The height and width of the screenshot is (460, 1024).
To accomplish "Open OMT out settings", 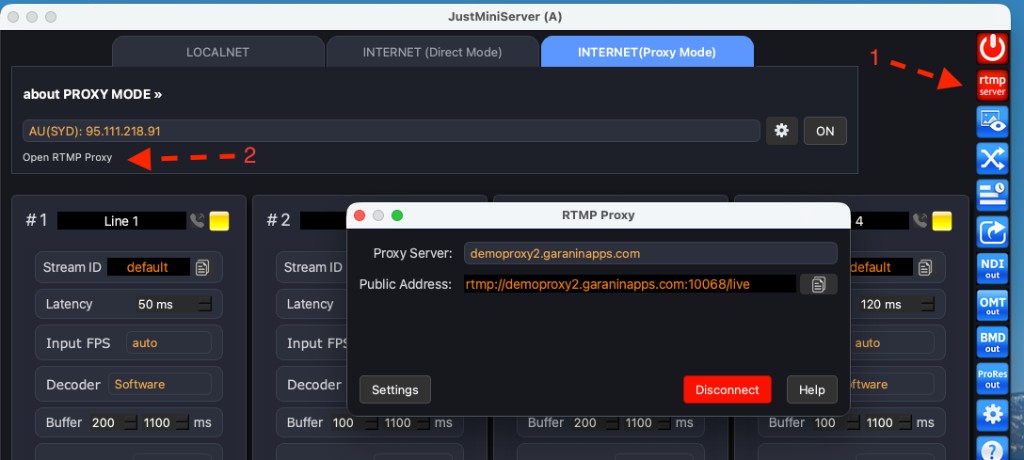I will (x=992, y=305).
